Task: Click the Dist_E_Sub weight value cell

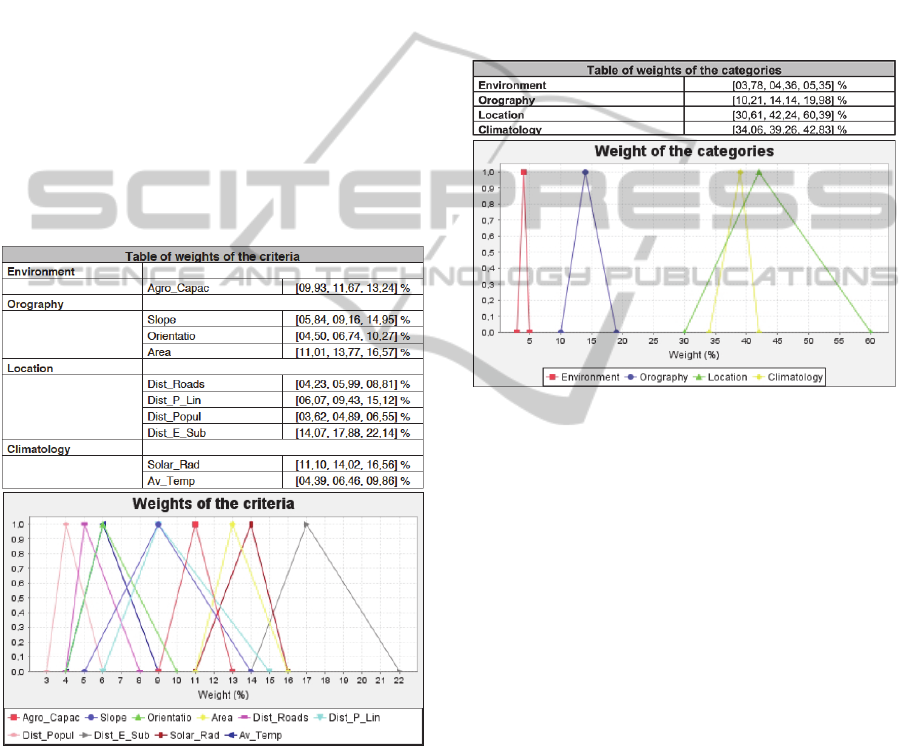Action: (x=352, y=432)
